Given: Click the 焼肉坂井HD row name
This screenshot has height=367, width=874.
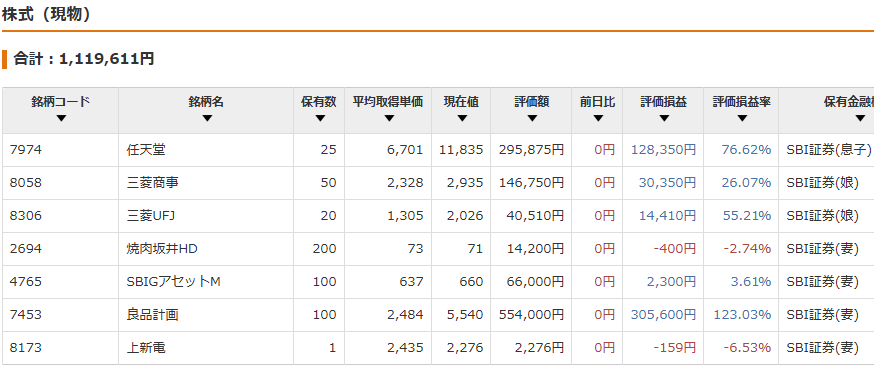Looking at the screenshot, I should [x=162, y=248].
